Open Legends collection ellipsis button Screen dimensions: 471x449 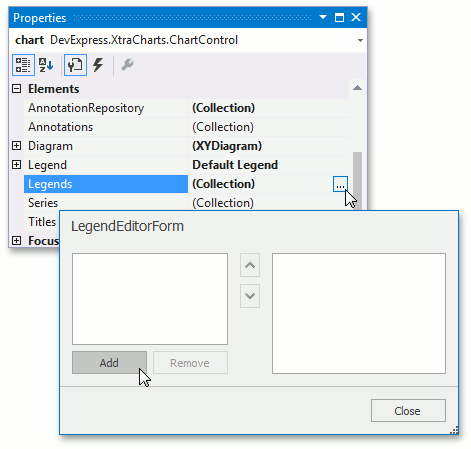coord(340,184)
